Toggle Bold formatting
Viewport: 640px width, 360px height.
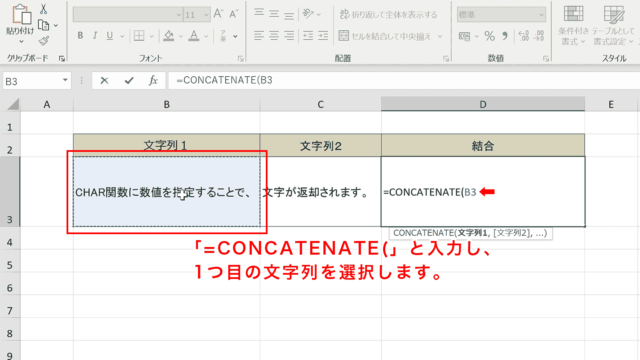pos(80,36)
